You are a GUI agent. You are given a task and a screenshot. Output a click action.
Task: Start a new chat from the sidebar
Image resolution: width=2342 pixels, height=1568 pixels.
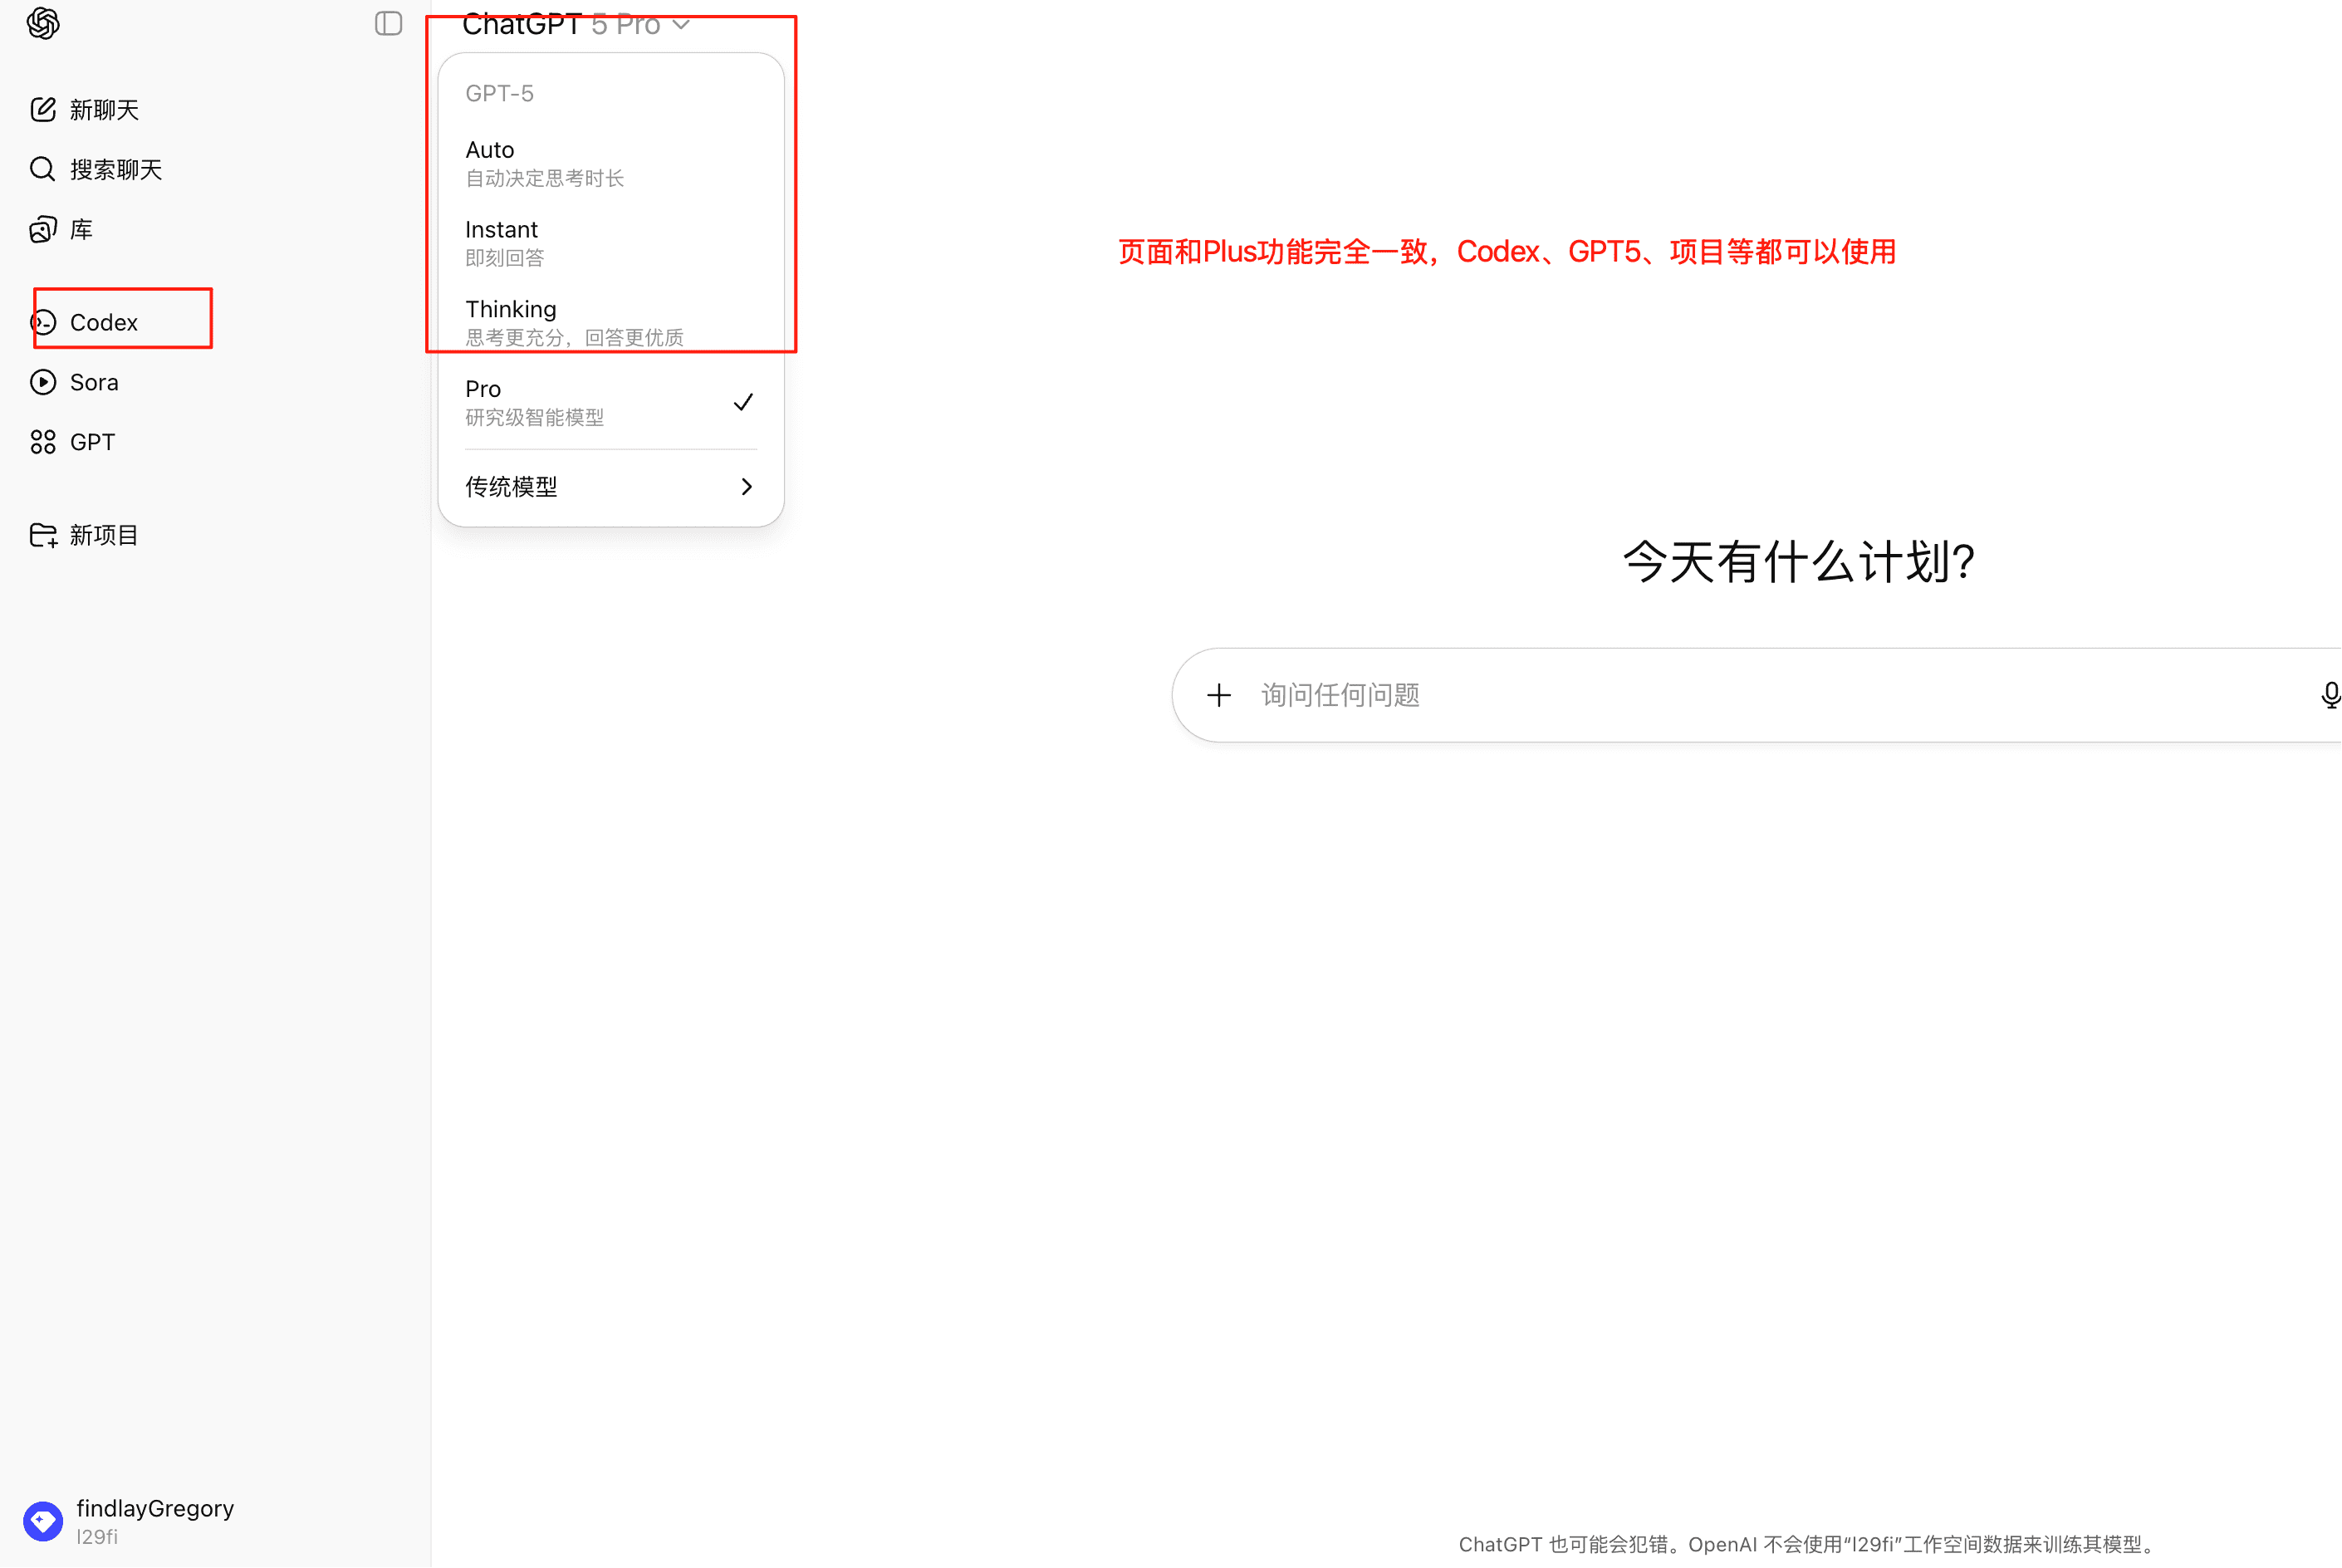103,109
